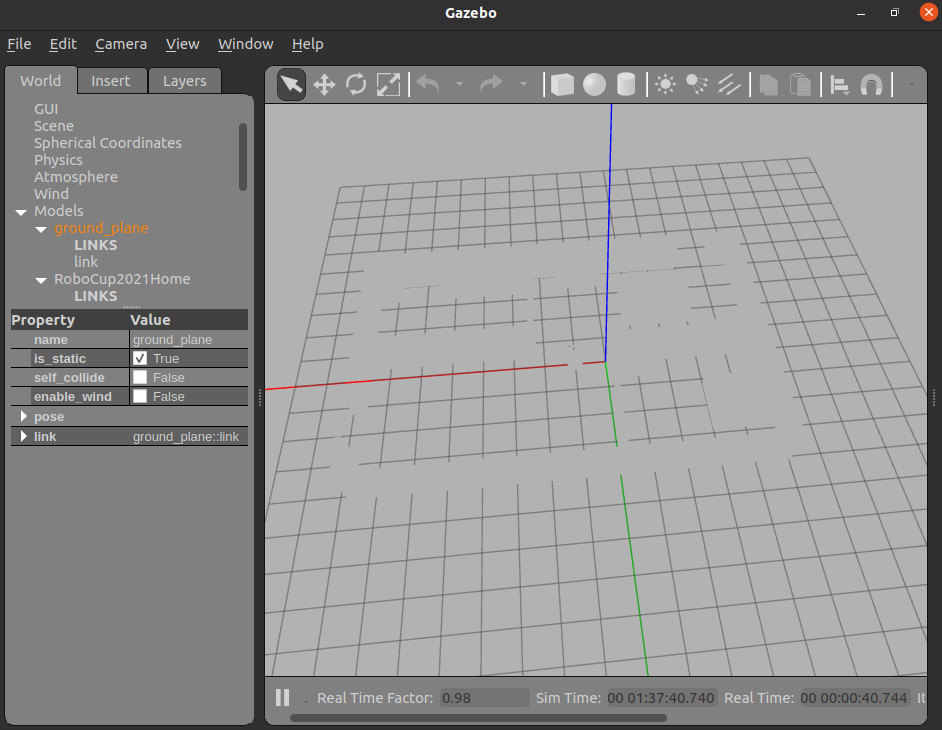The height and width of the screenshot is (730, 942).
Task: Activate the scale mode tool
Action: pyautogui.click(x=388, y=85)
